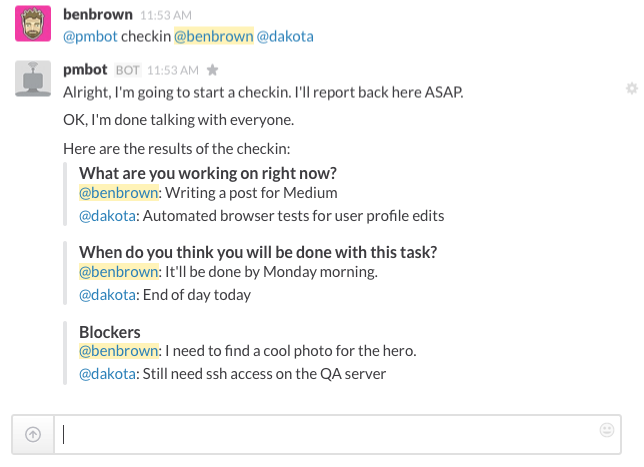644x467 pixels.
Task: Click @benbrown next to Writing a post for Medium
Action: pos(119,193)
